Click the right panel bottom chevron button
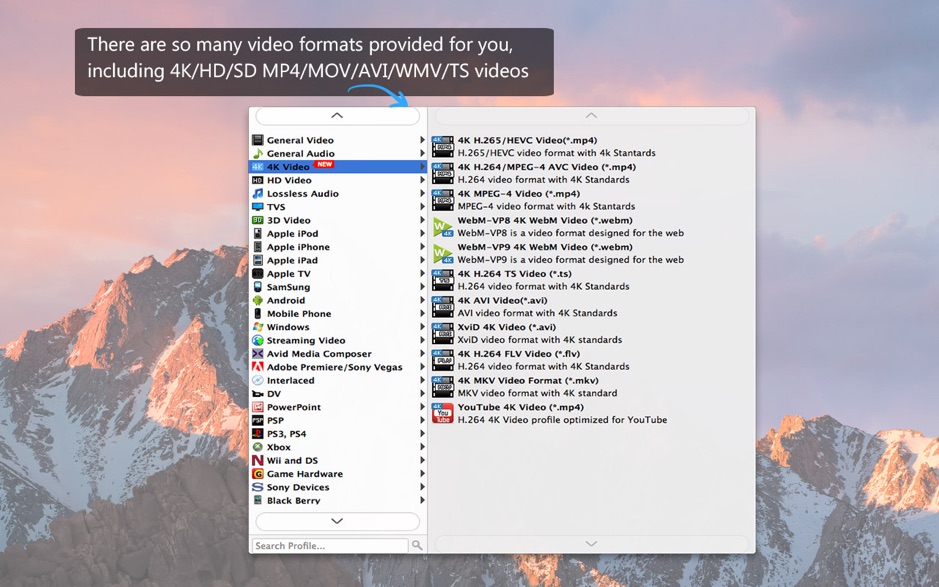 [591, 544]
